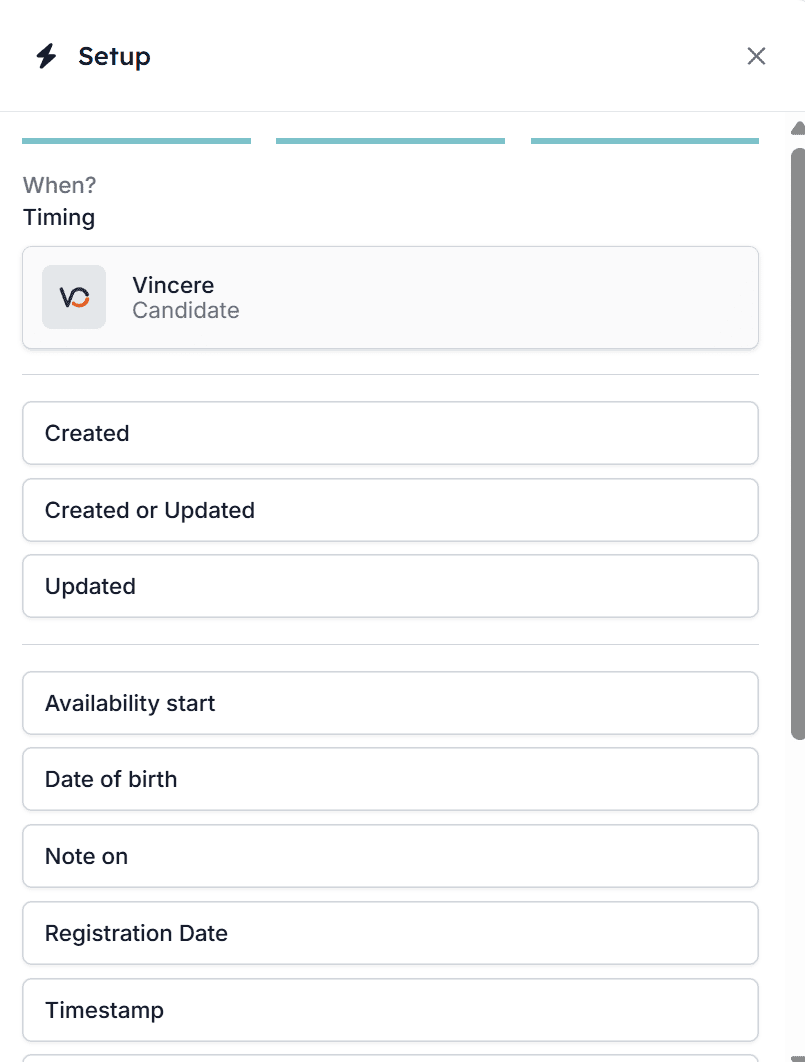This screenshot has width=805, height=1062.
Task: Go to second step progress bar
Action: coord(390,141)
